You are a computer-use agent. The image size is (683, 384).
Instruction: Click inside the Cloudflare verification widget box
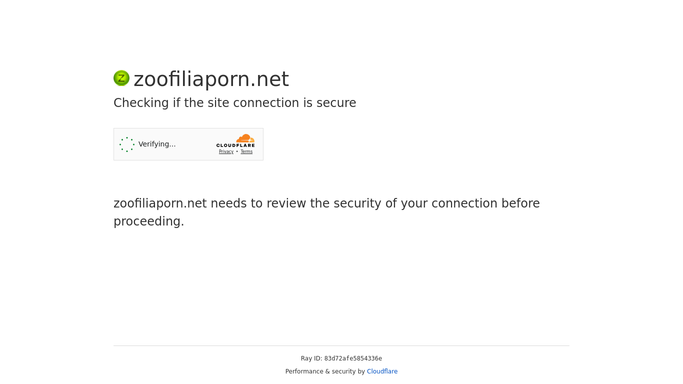tap(189, 144)
